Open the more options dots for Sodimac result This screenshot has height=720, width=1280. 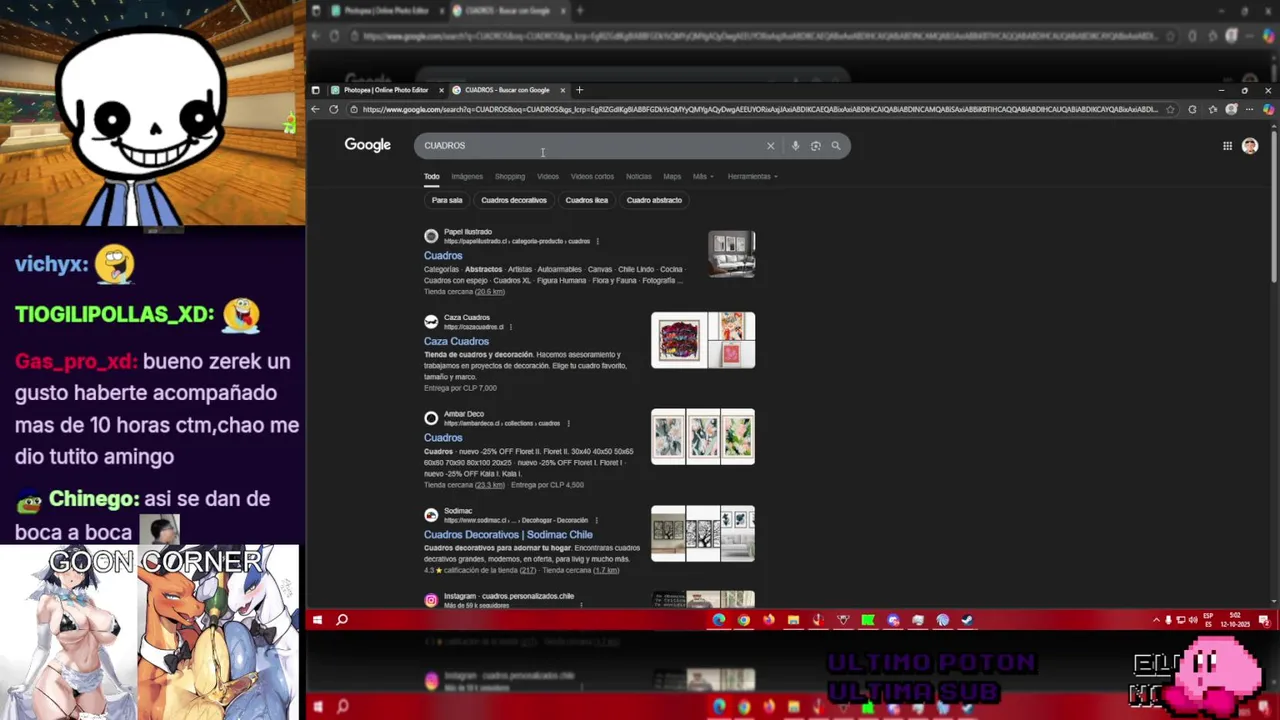coord(597,520)
